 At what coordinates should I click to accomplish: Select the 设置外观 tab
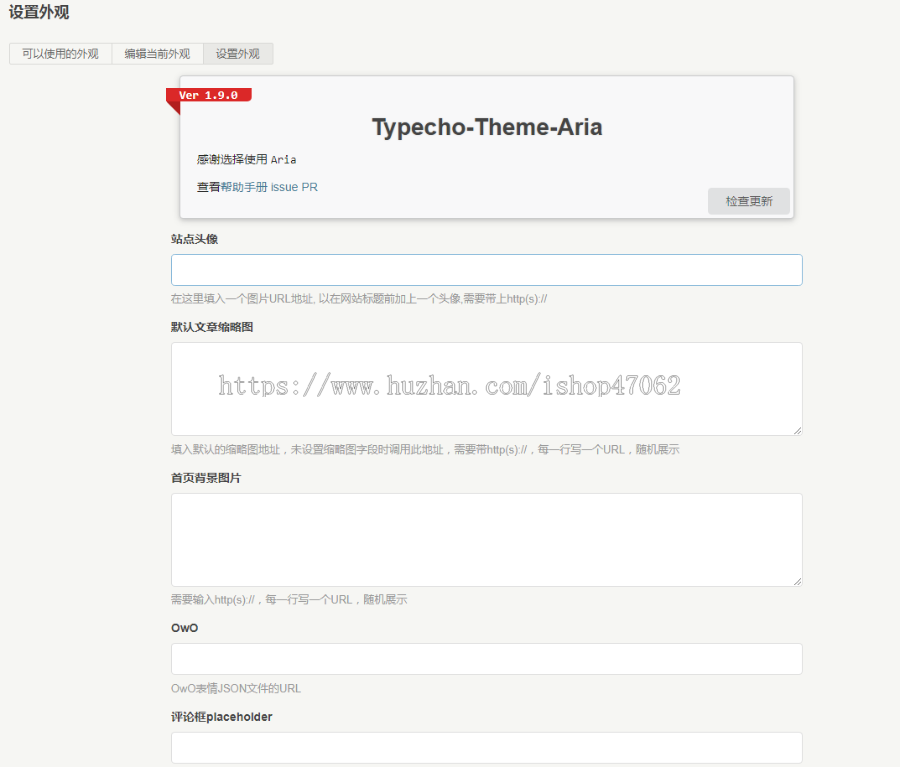[x=238, y=54]
